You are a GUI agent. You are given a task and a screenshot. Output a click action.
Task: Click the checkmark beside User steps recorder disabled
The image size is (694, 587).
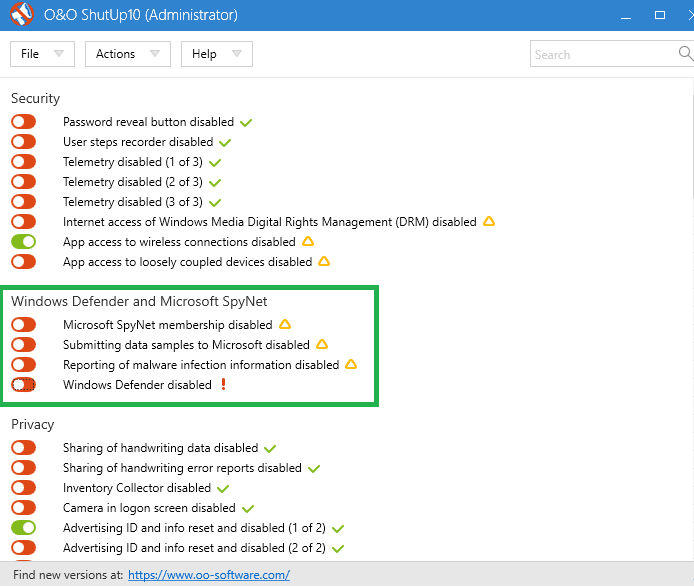225,142
